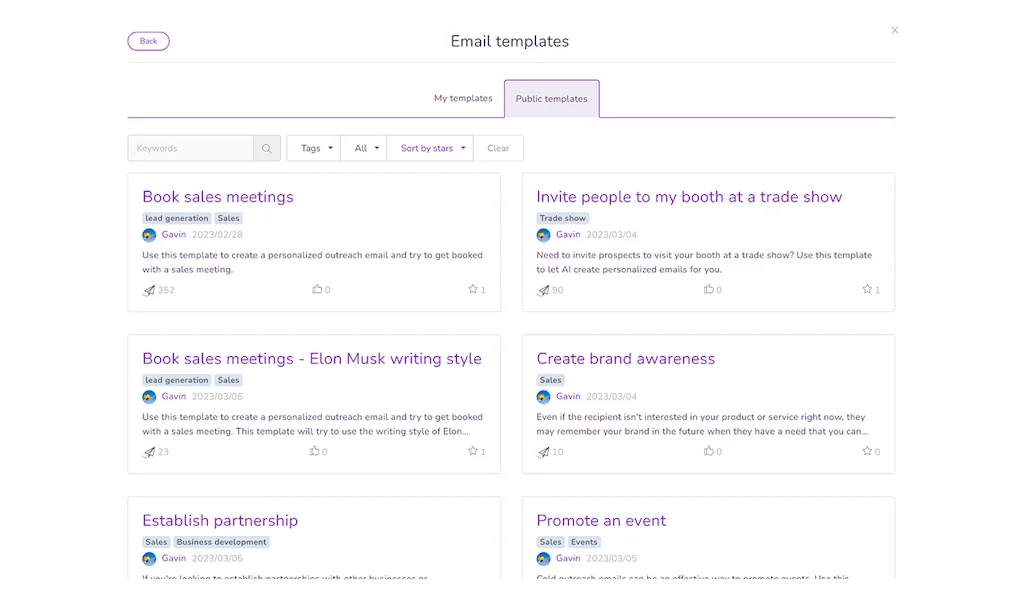Toggle star on Create brand awareness template
Screen dimensions: 1024x613
tap(867, 452)
